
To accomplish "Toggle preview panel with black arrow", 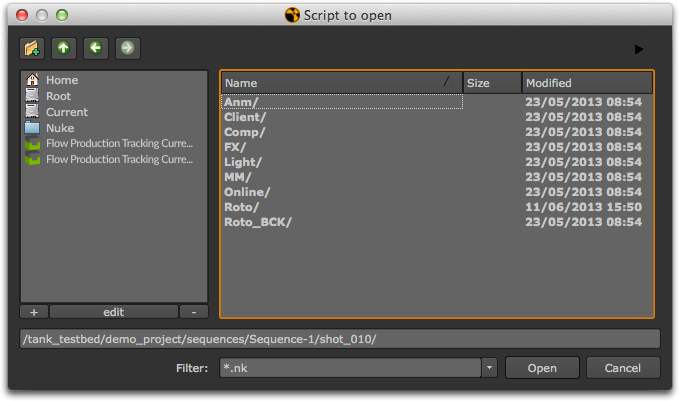I will (639, 49).
